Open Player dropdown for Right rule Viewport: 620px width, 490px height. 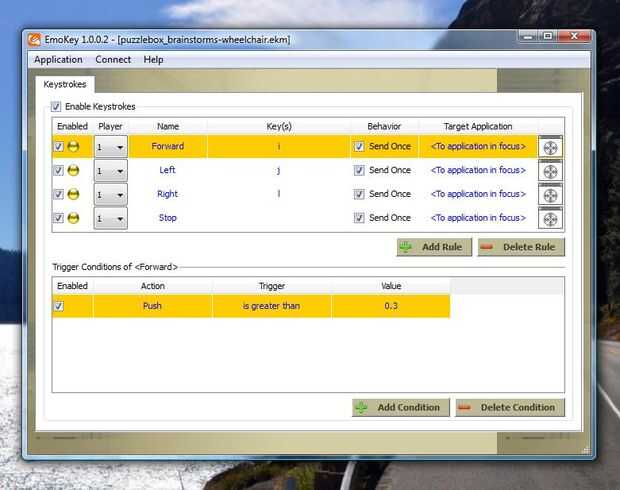pos(111,195)
